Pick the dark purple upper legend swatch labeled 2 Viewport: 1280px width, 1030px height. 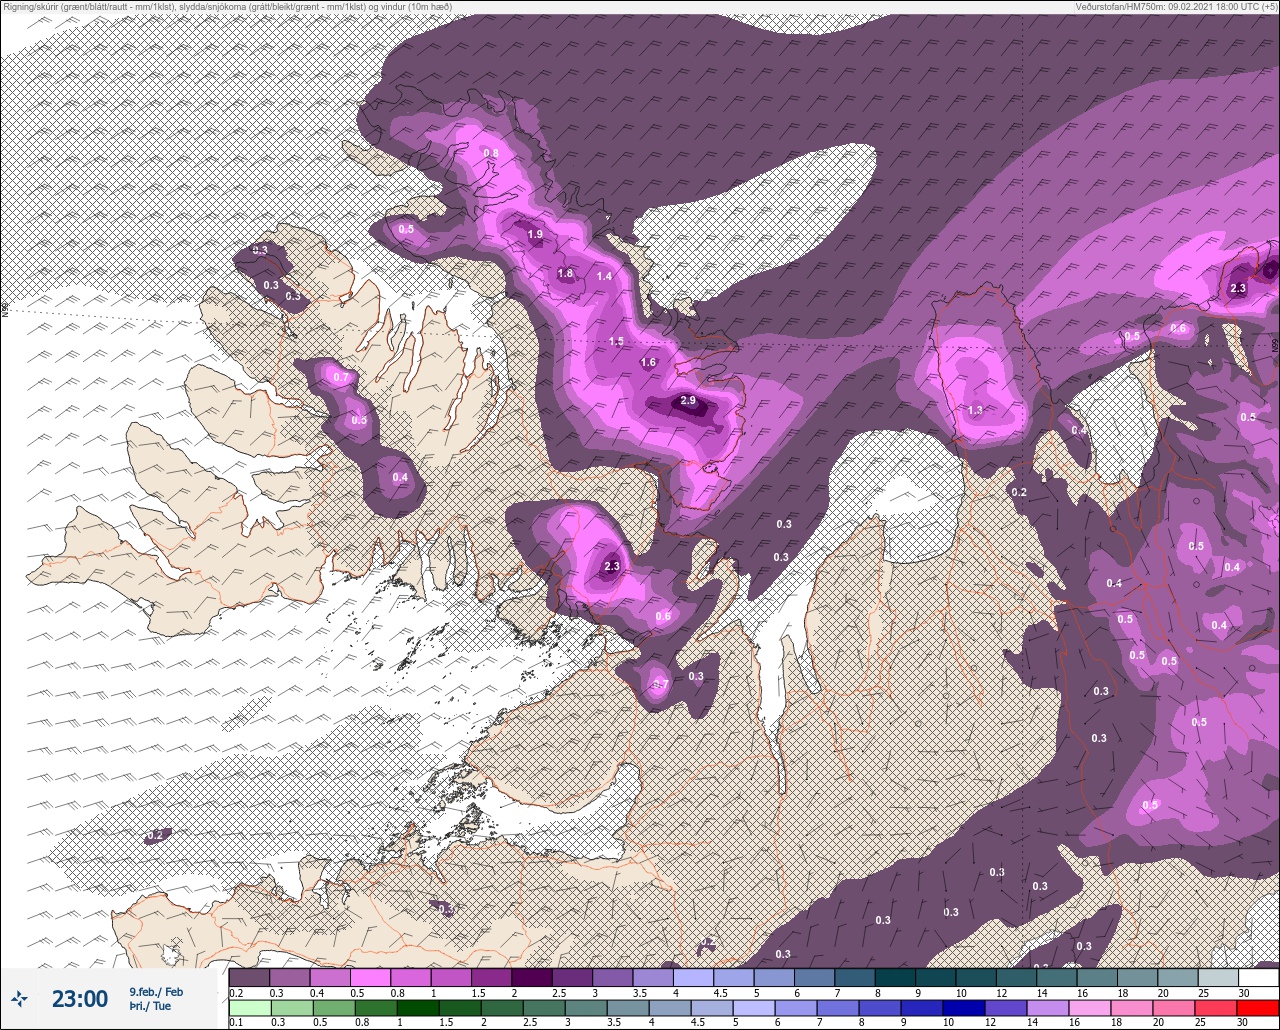tap(532, 977)
